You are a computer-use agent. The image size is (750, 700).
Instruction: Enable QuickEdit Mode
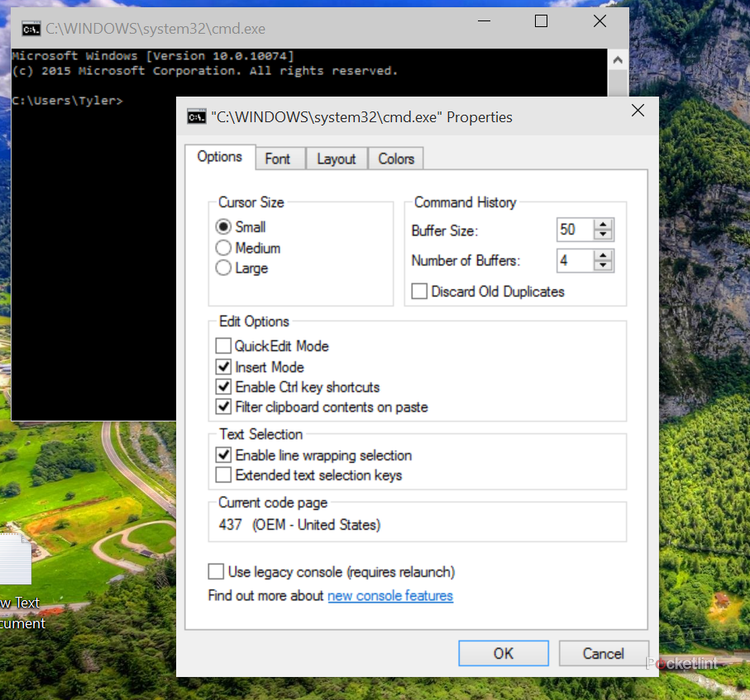coord(223,346)
